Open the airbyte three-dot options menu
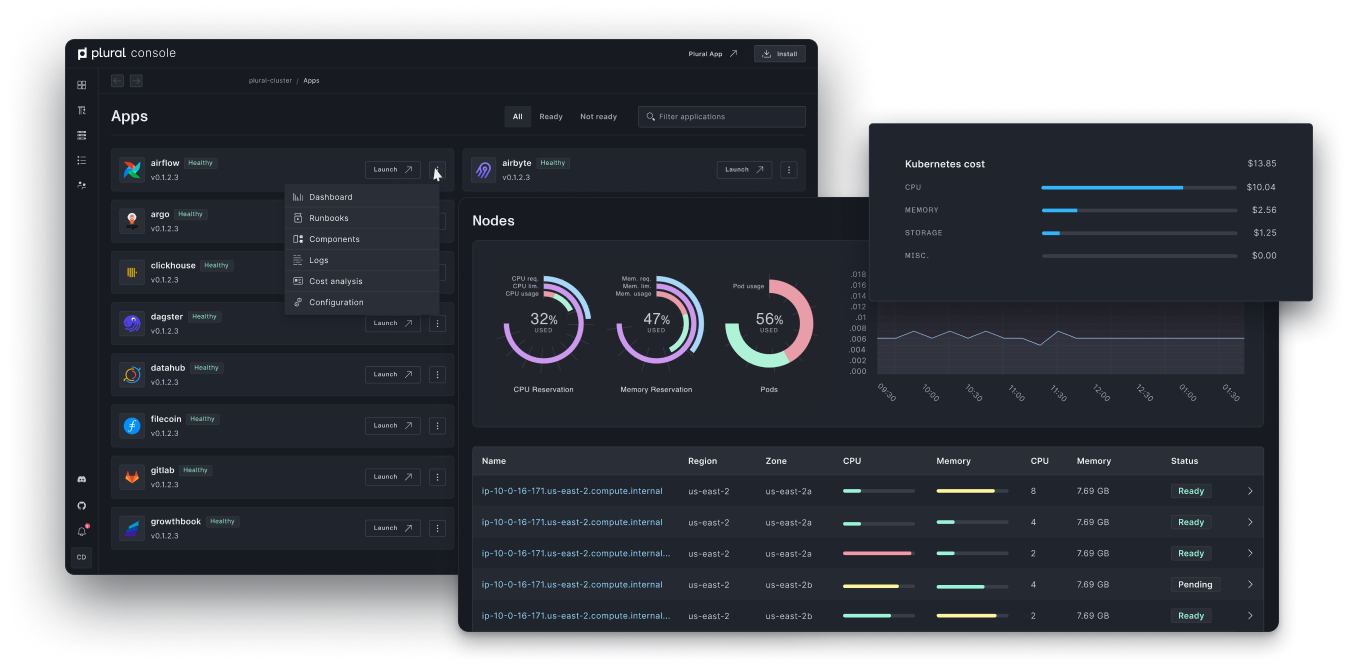This screenshot has width=1348, height=665. (789, 170)
